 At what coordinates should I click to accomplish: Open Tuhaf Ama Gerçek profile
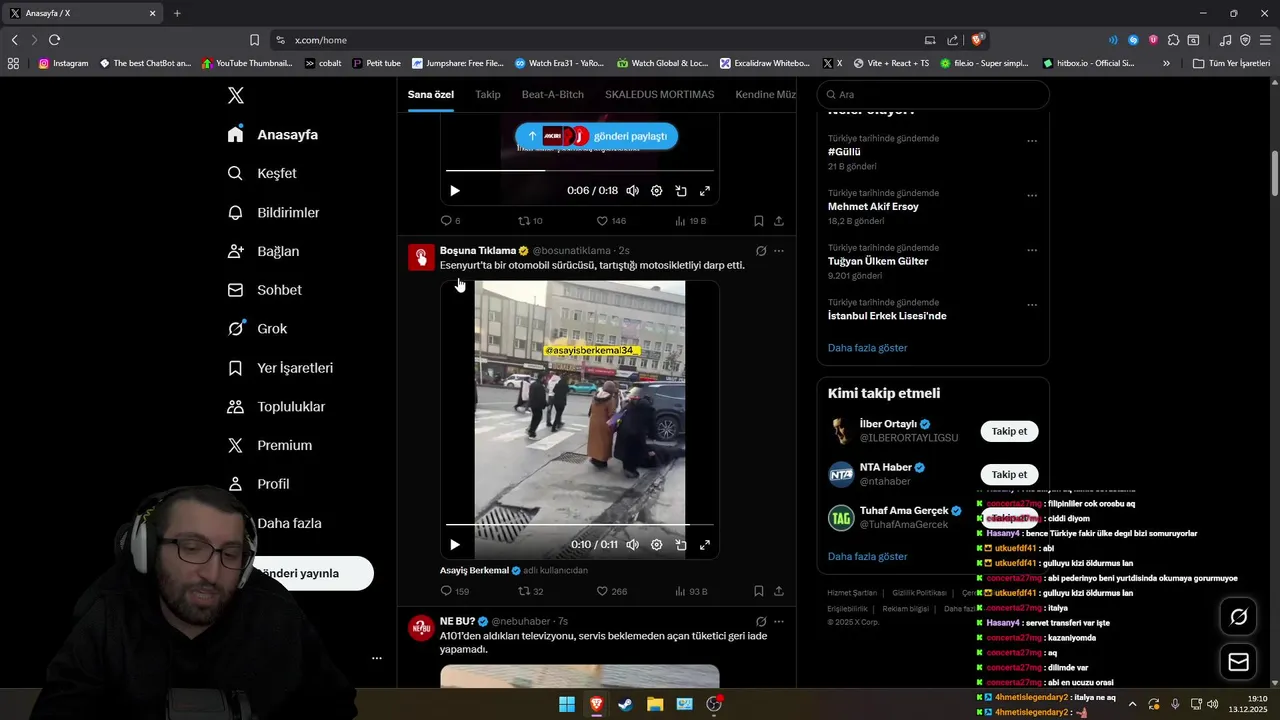(x=904, y=510)
